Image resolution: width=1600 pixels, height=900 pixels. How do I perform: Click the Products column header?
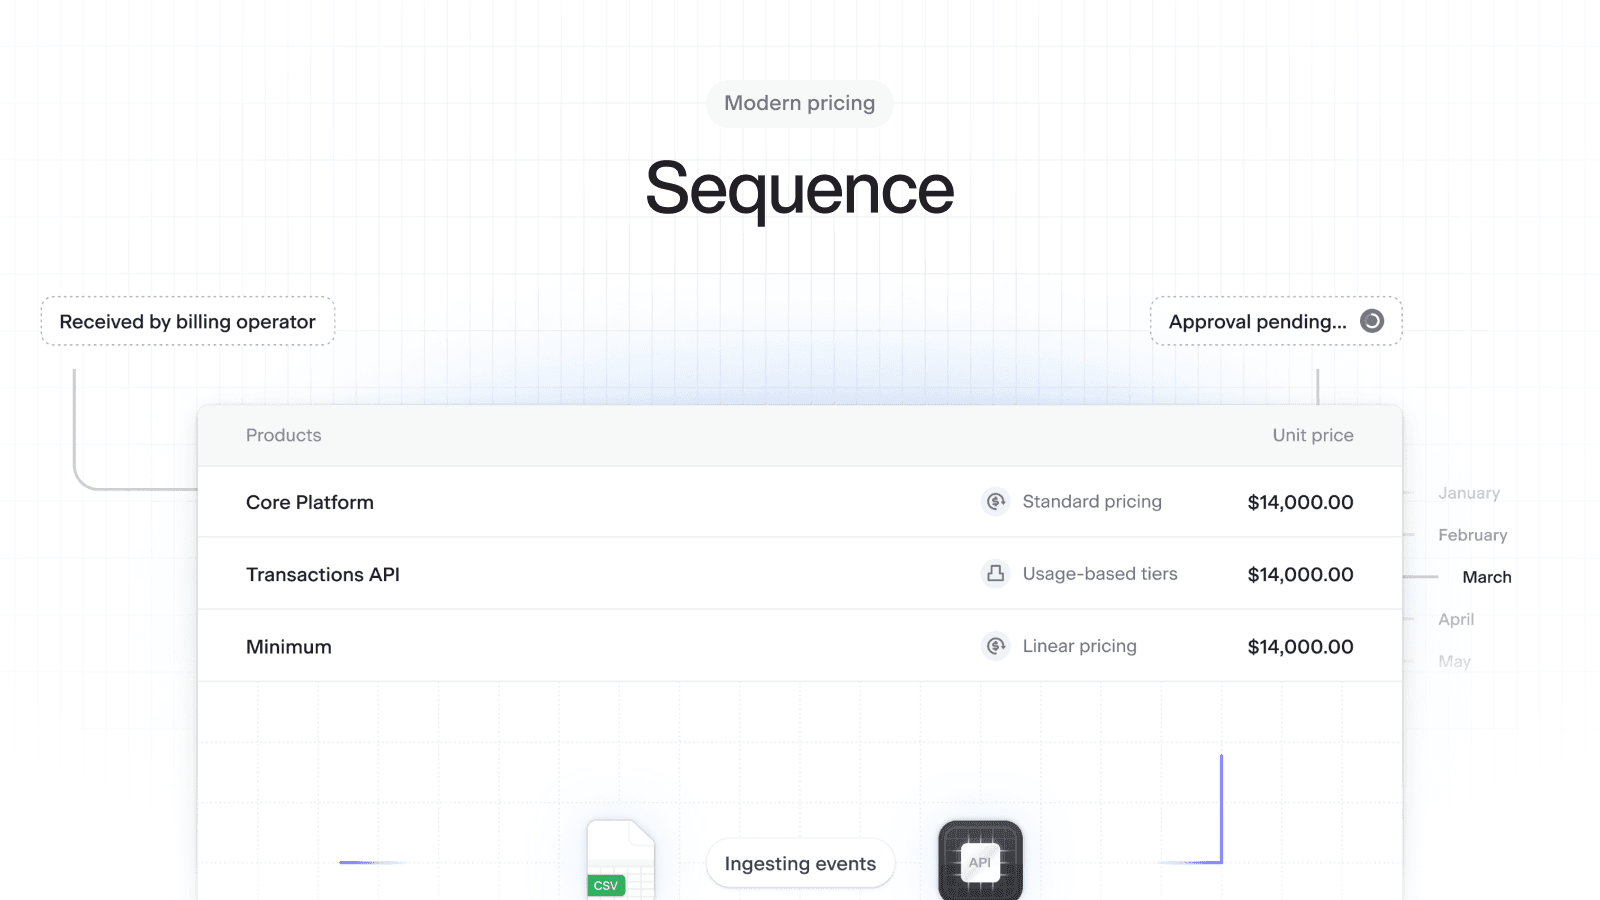coord(284,435)
